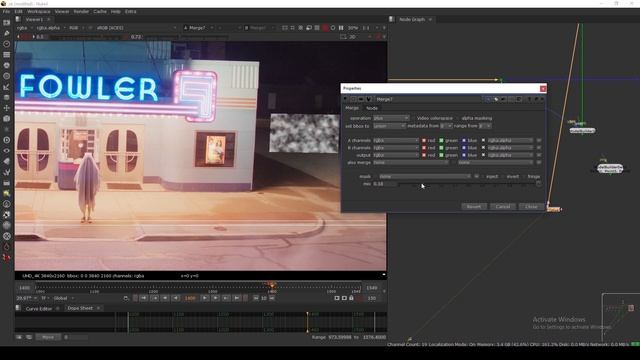640x360 pixels.
Task: Open the output channels dropdown
Action: tap(396, 155)
